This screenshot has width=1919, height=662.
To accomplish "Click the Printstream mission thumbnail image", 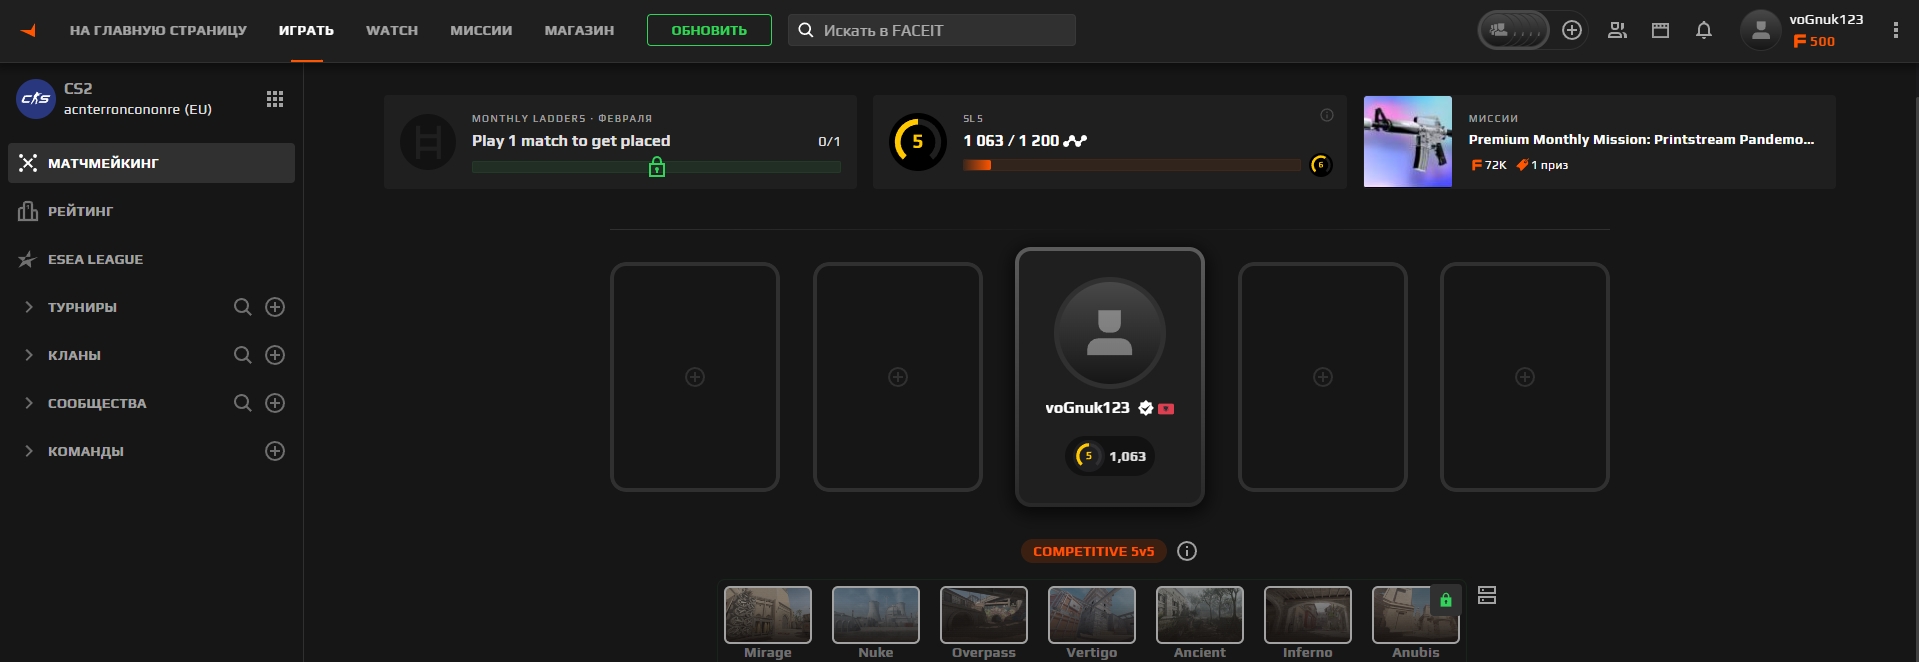I will pos(1408,142).
